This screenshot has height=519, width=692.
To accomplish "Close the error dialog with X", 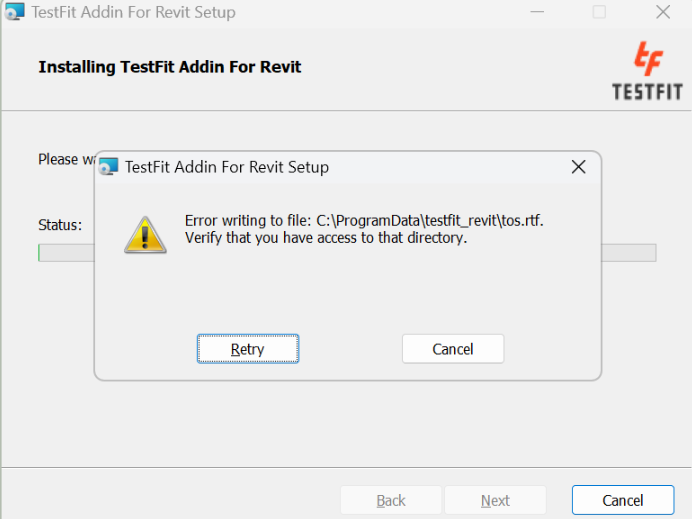I will pyautogui.click(x=578, y=167).
